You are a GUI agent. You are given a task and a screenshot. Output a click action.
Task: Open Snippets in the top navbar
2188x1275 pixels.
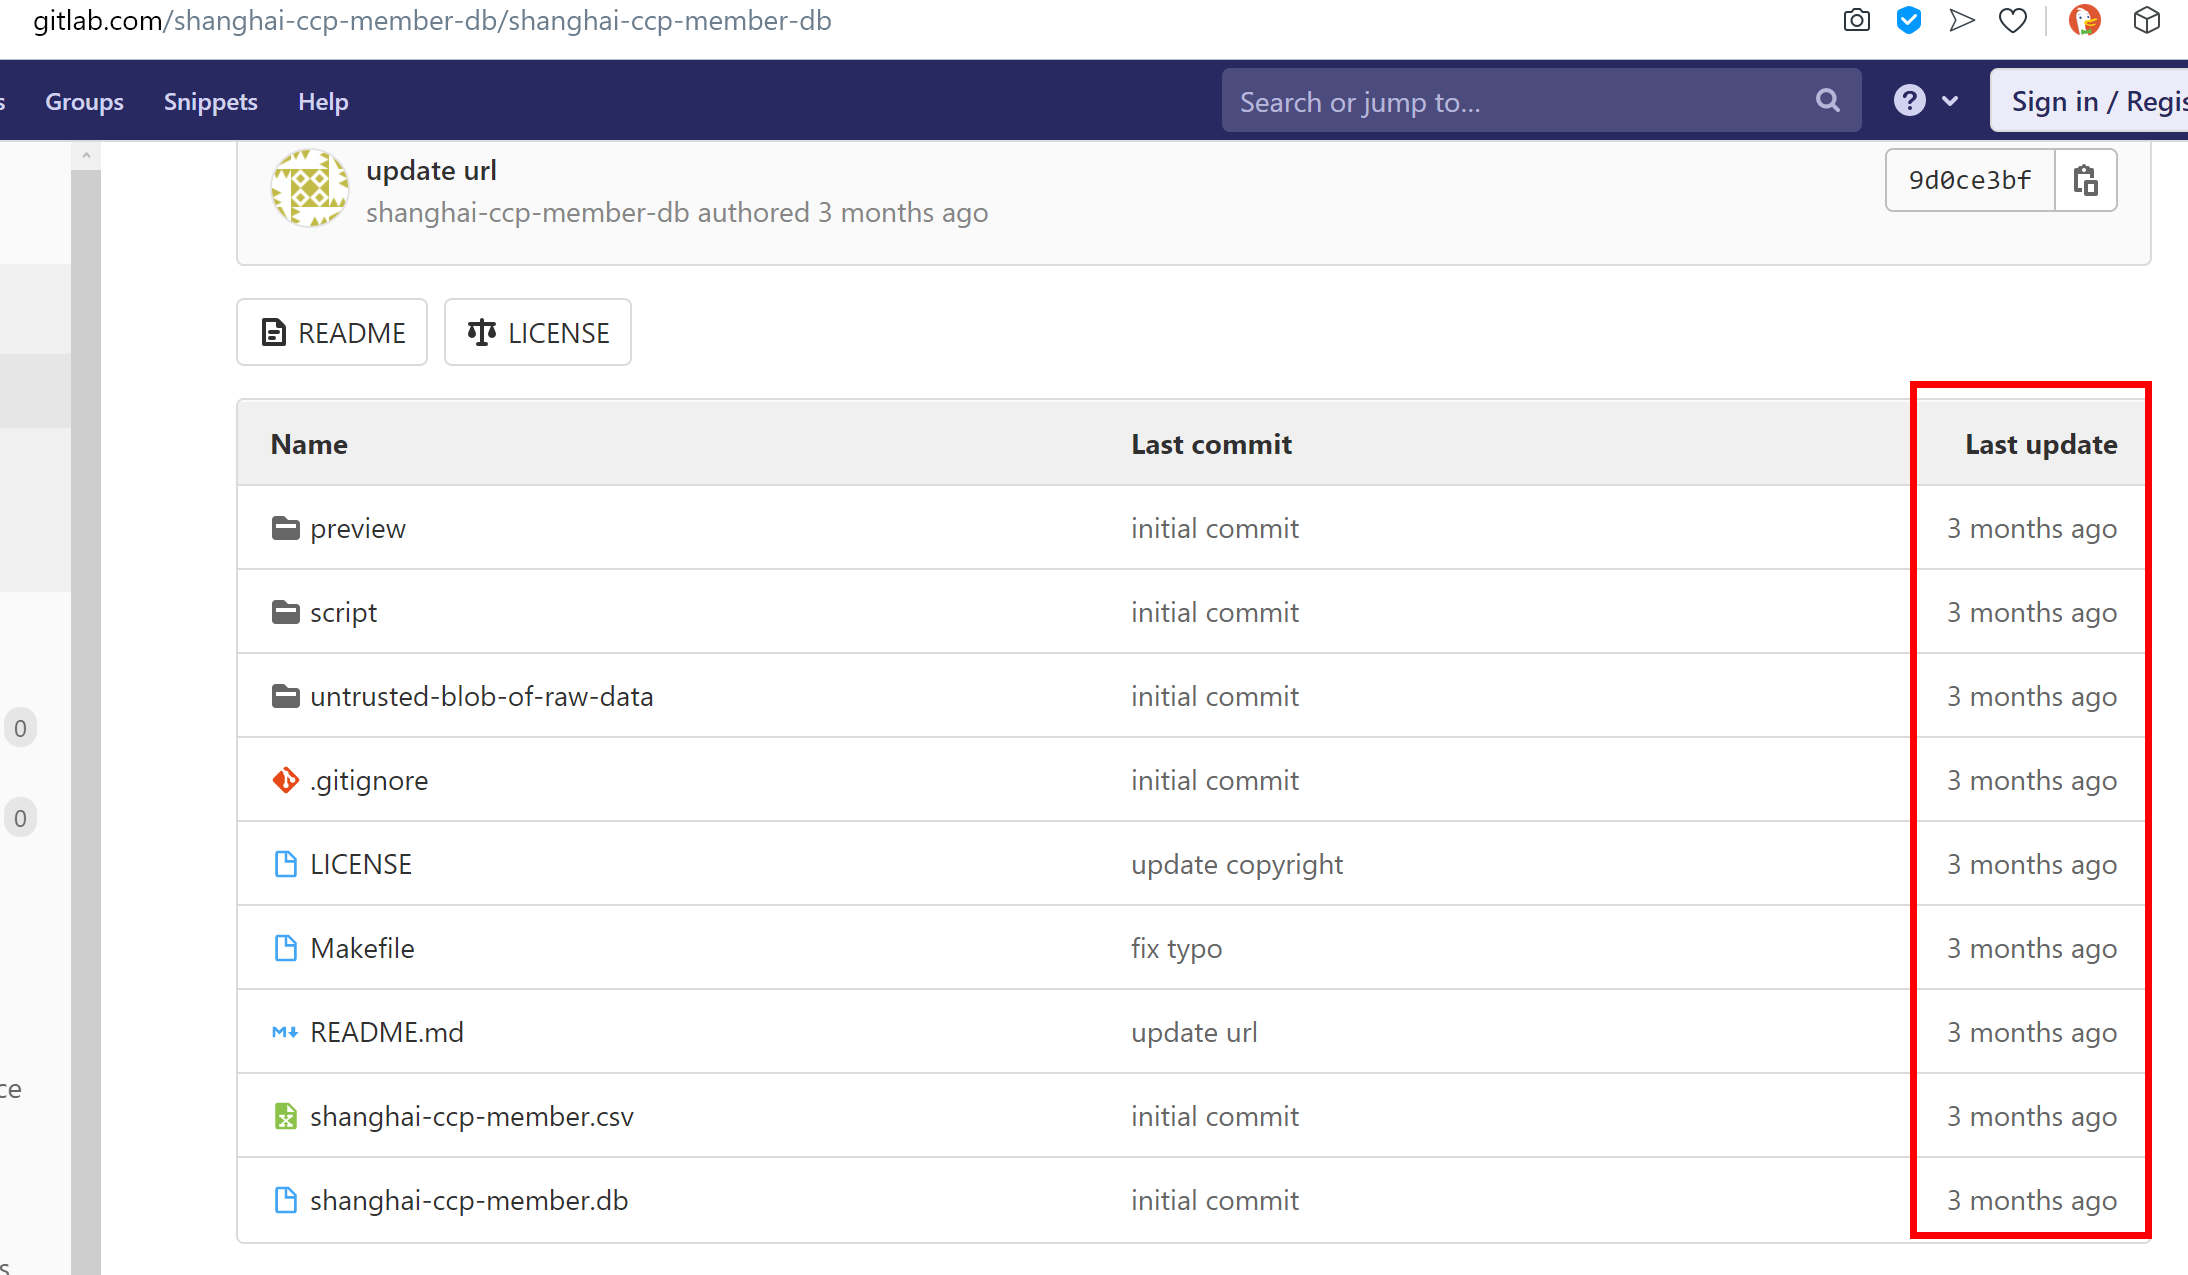tap(211, 101)
